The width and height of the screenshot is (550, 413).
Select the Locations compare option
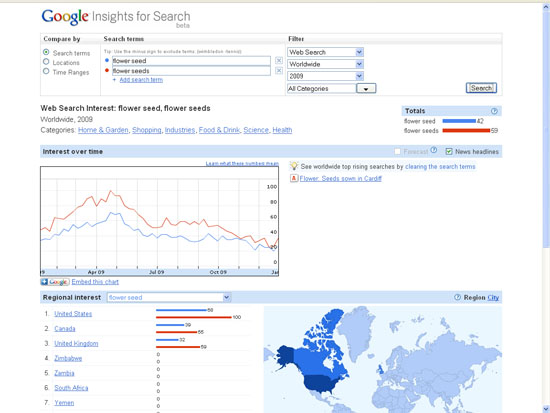[x=46, y=62]
